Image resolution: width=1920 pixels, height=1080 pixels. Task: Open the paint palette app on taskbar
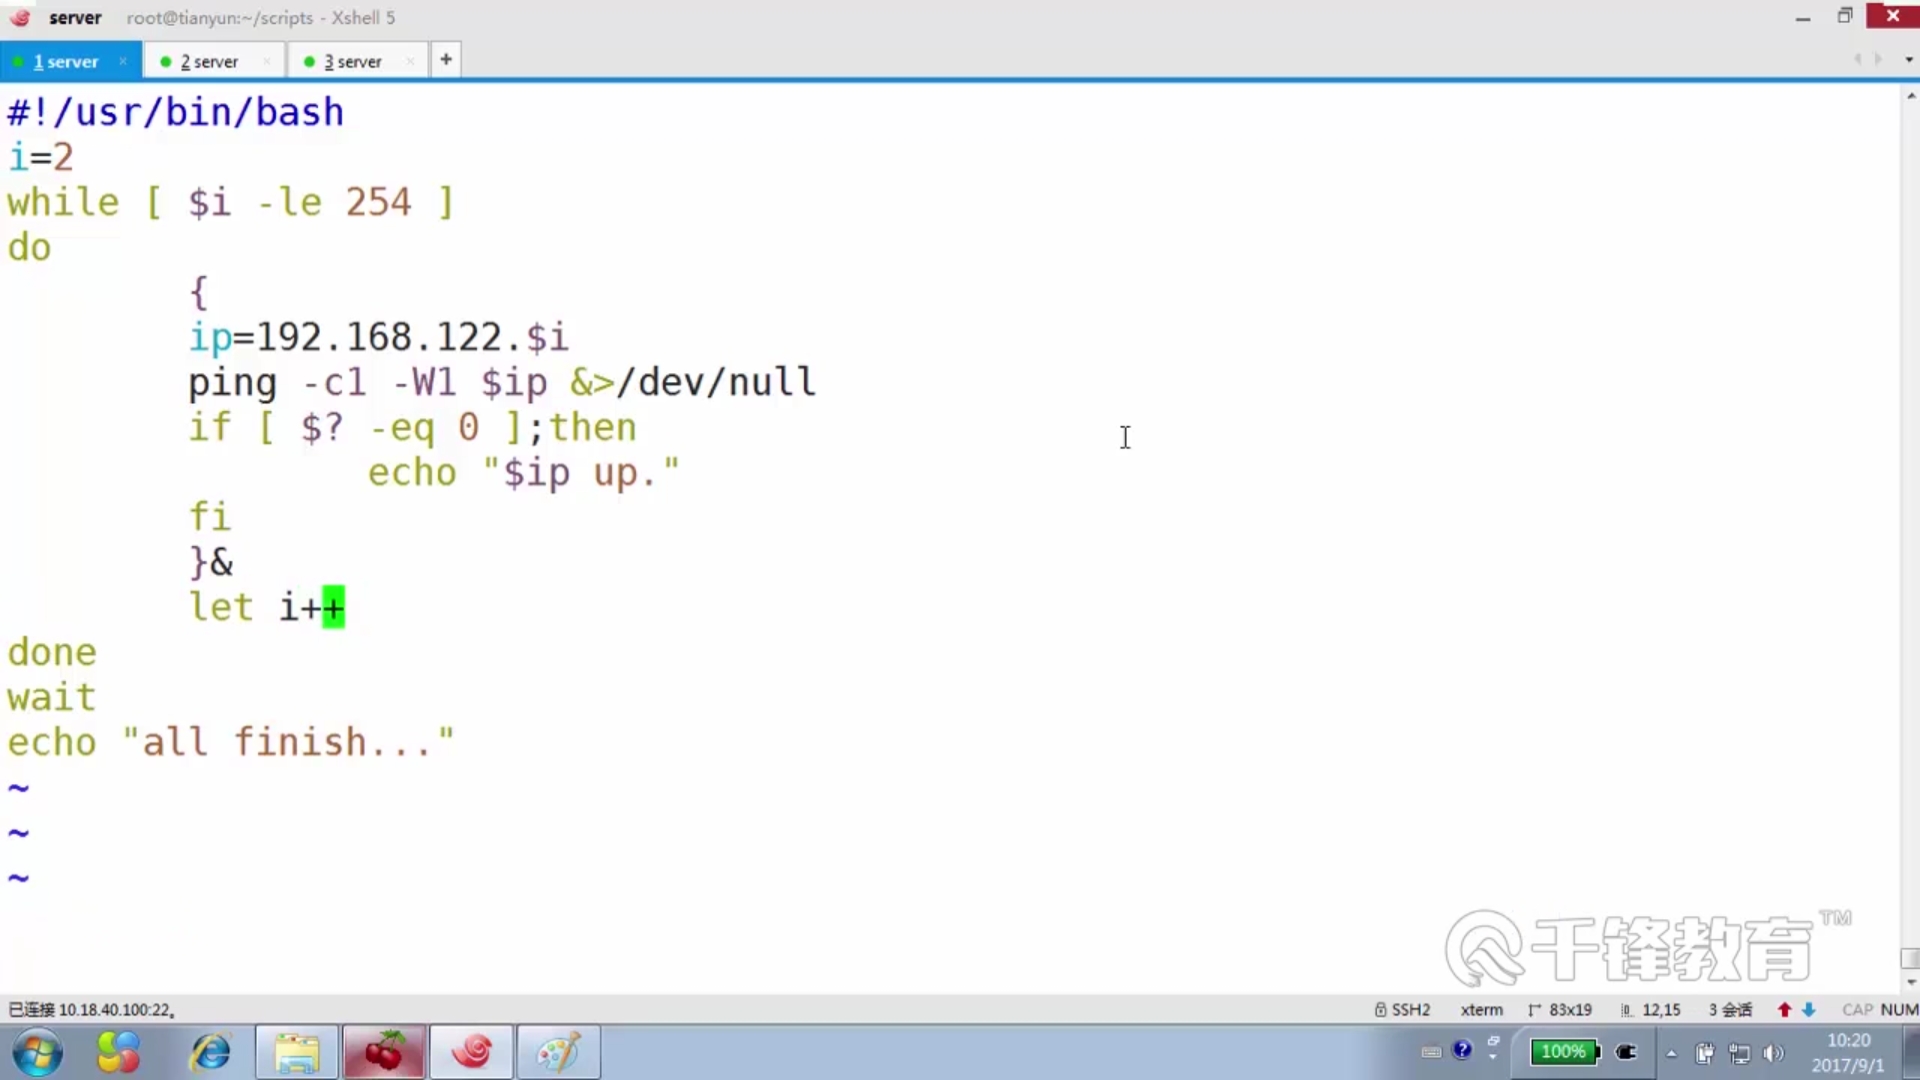(557, 1053)
